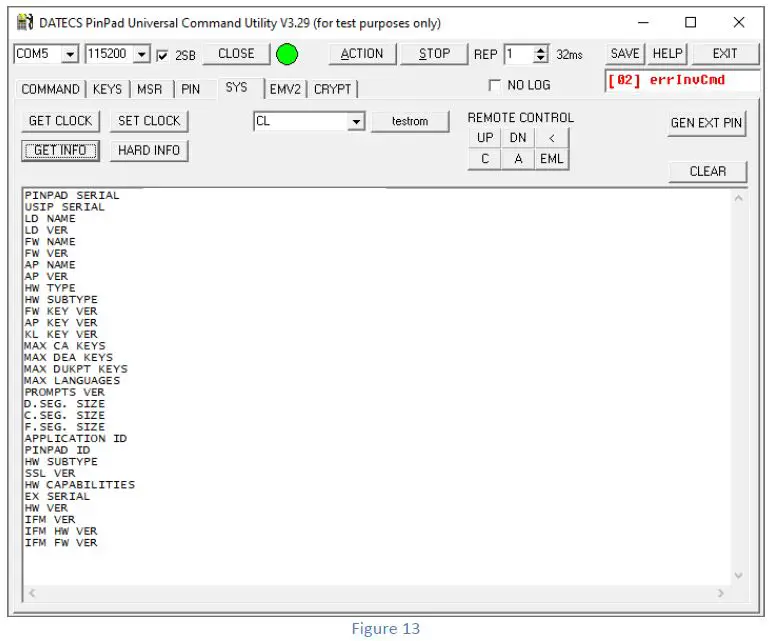
Task: Minimize the DATECS utility window
Action: coord(643,22)
